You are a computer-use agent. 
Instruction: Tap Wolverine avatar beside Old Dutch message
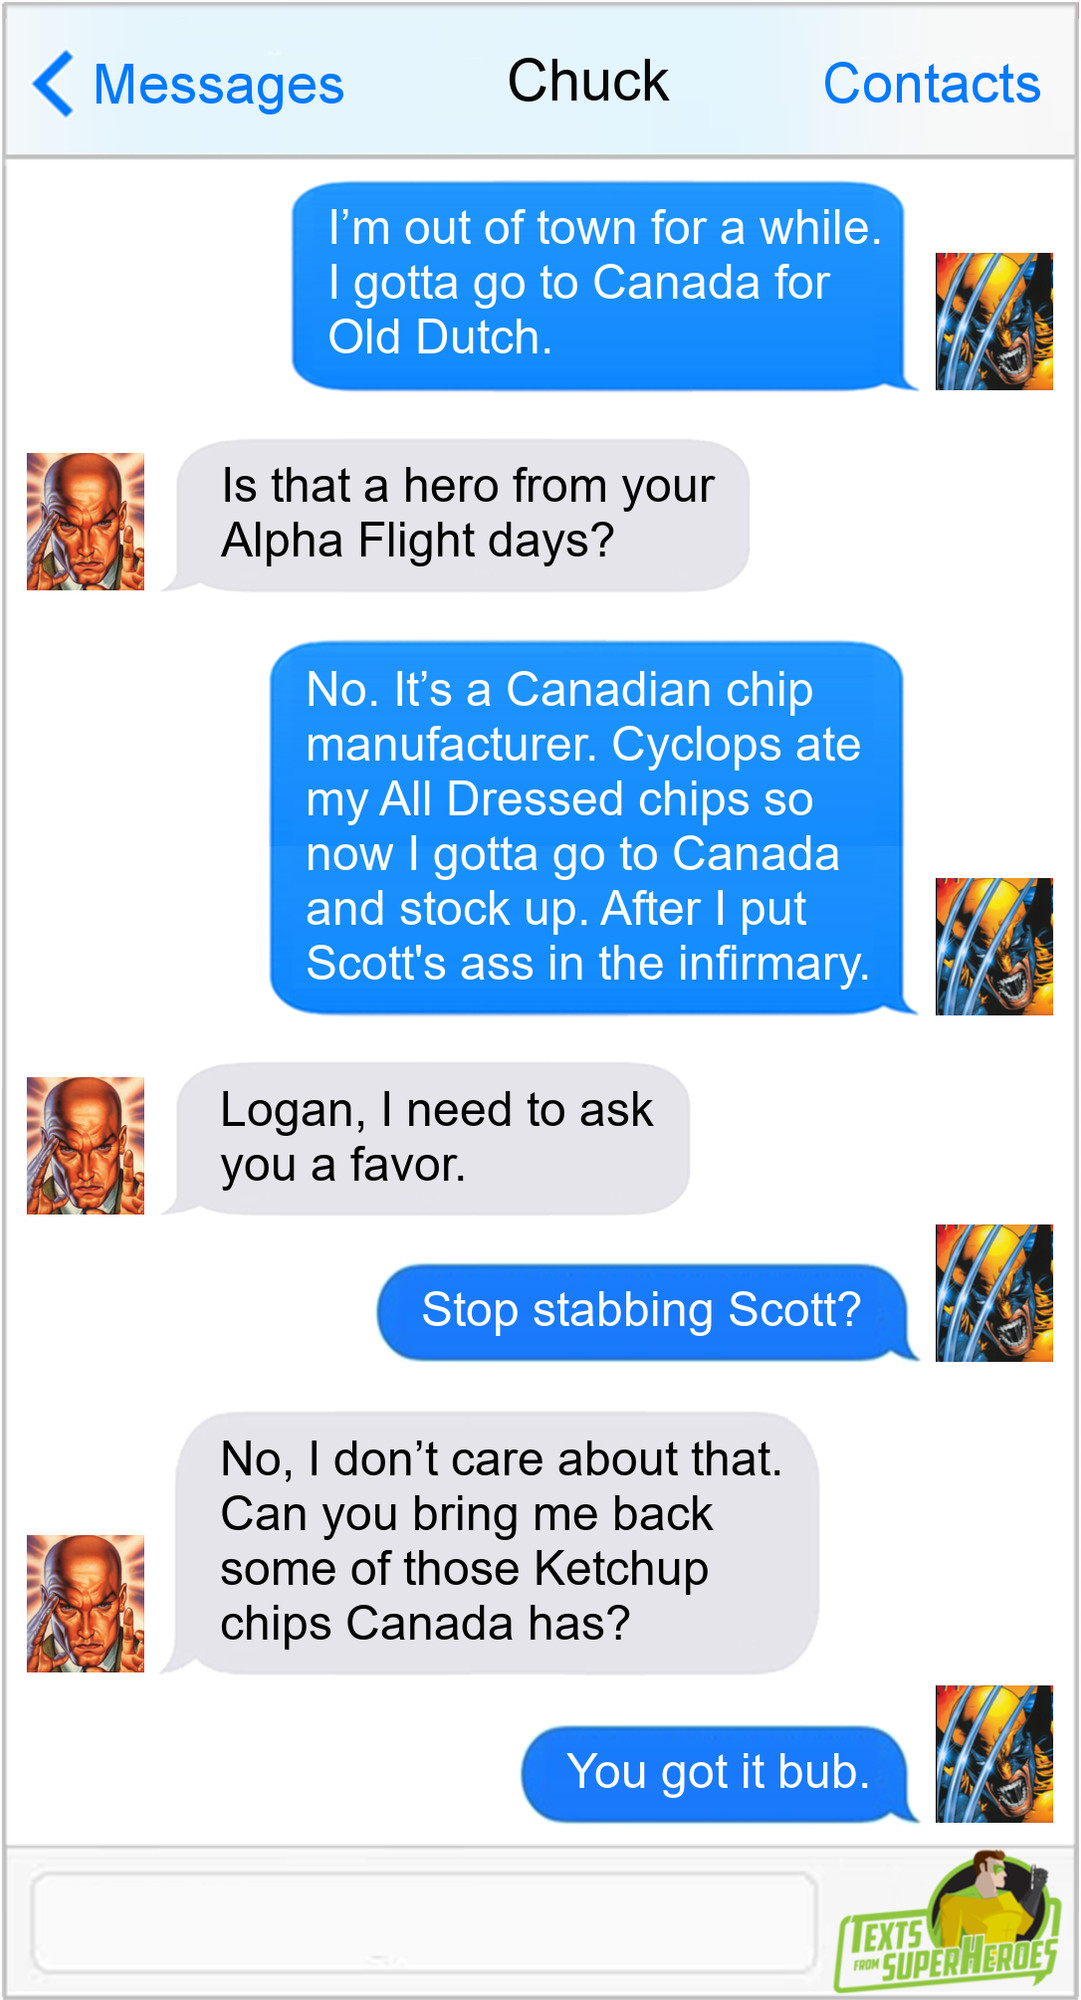(994, 322)
